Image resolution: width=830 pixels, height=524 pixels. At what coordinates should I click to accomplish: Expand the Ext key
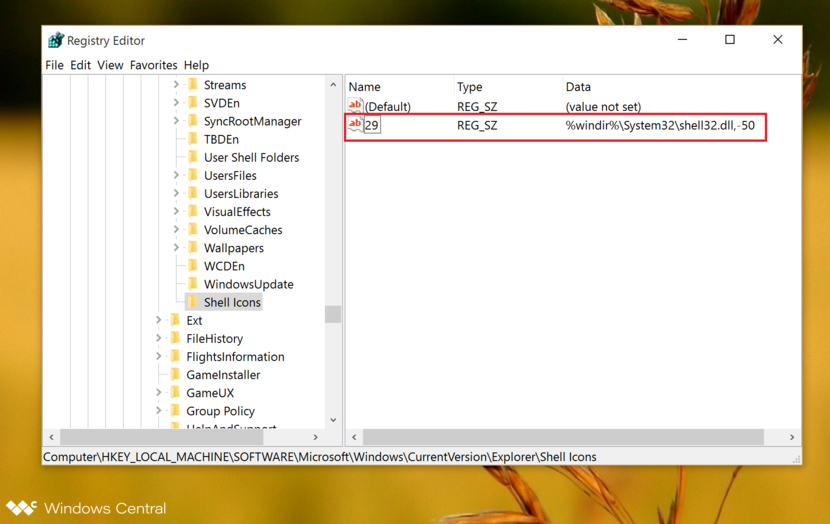point(158,320)
